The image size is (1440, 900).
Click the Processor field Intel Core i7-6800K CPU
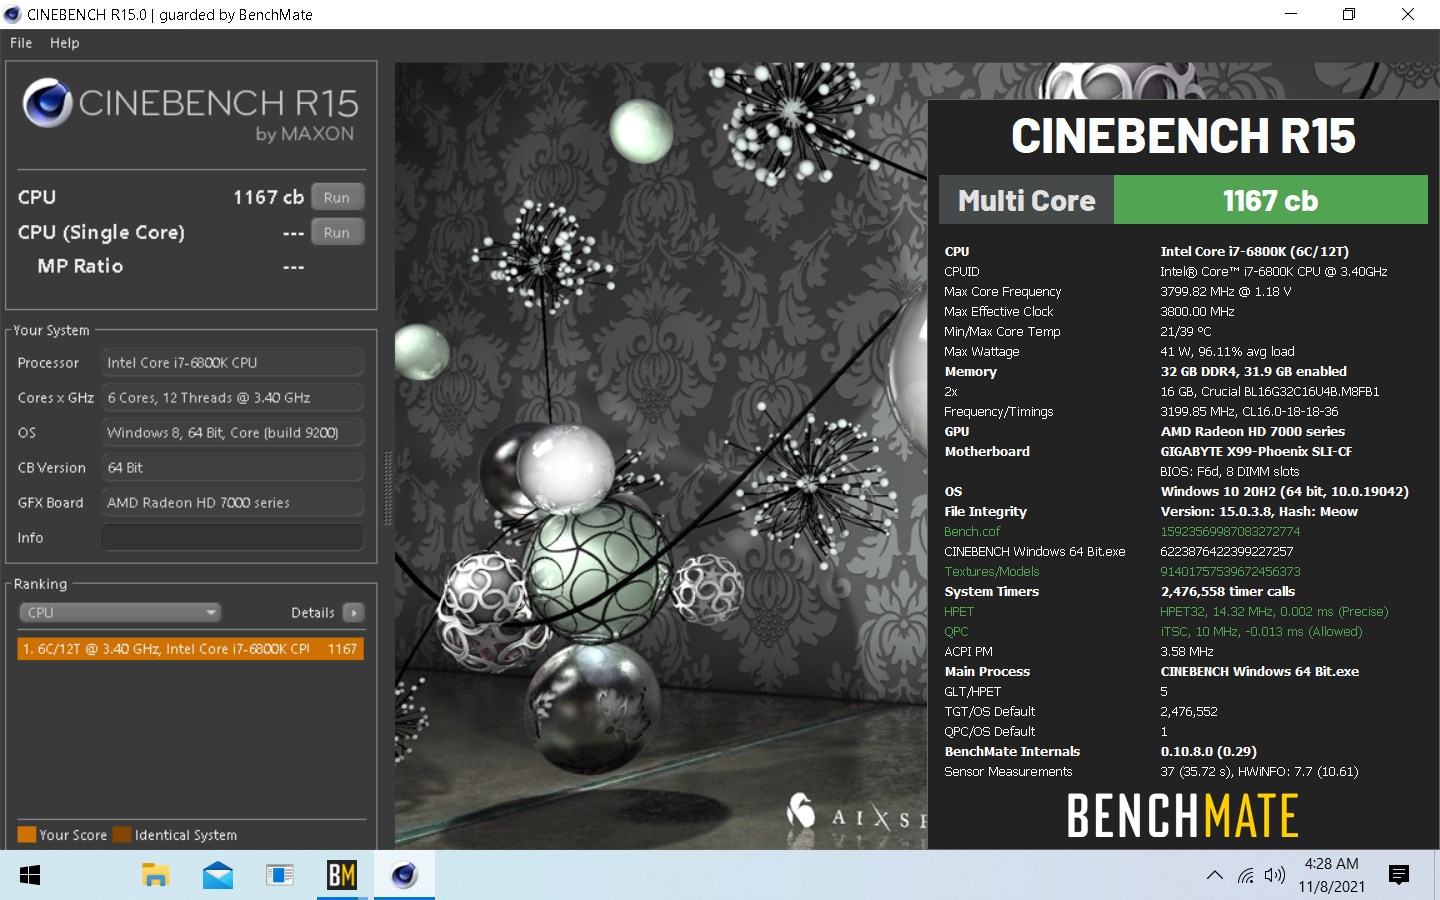pos(232,363)
